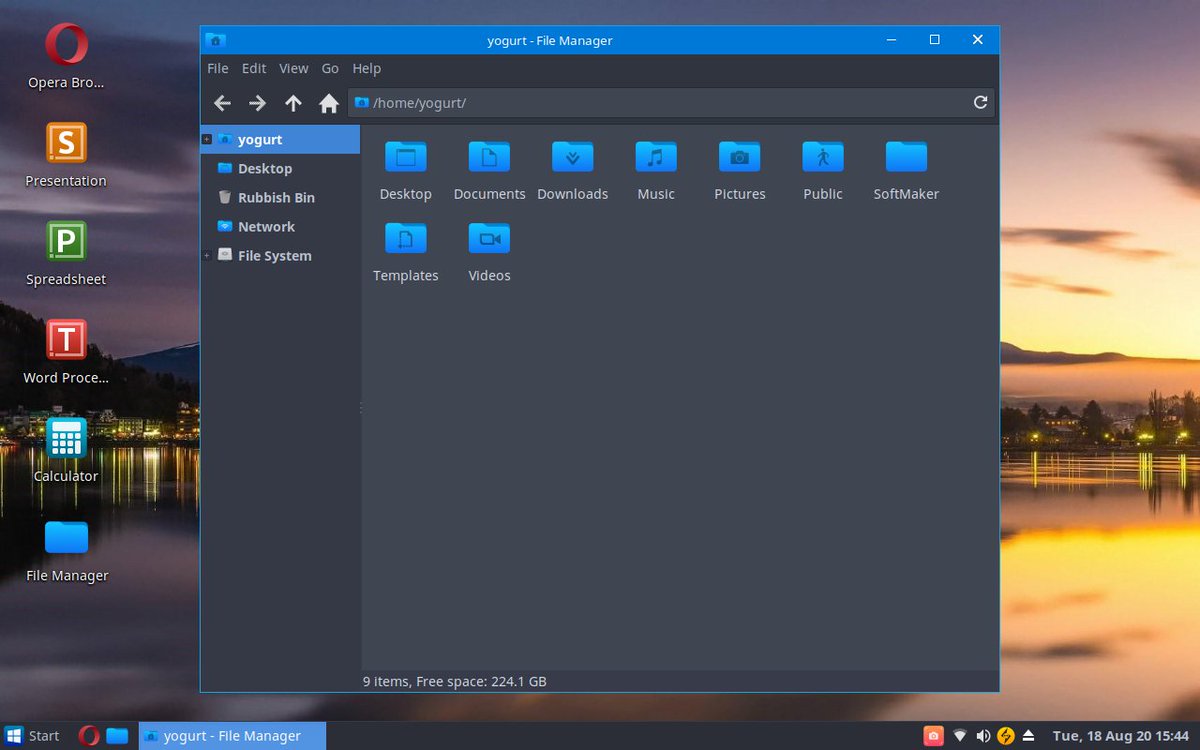Refresh the current folder view

[x=980, y=103]
